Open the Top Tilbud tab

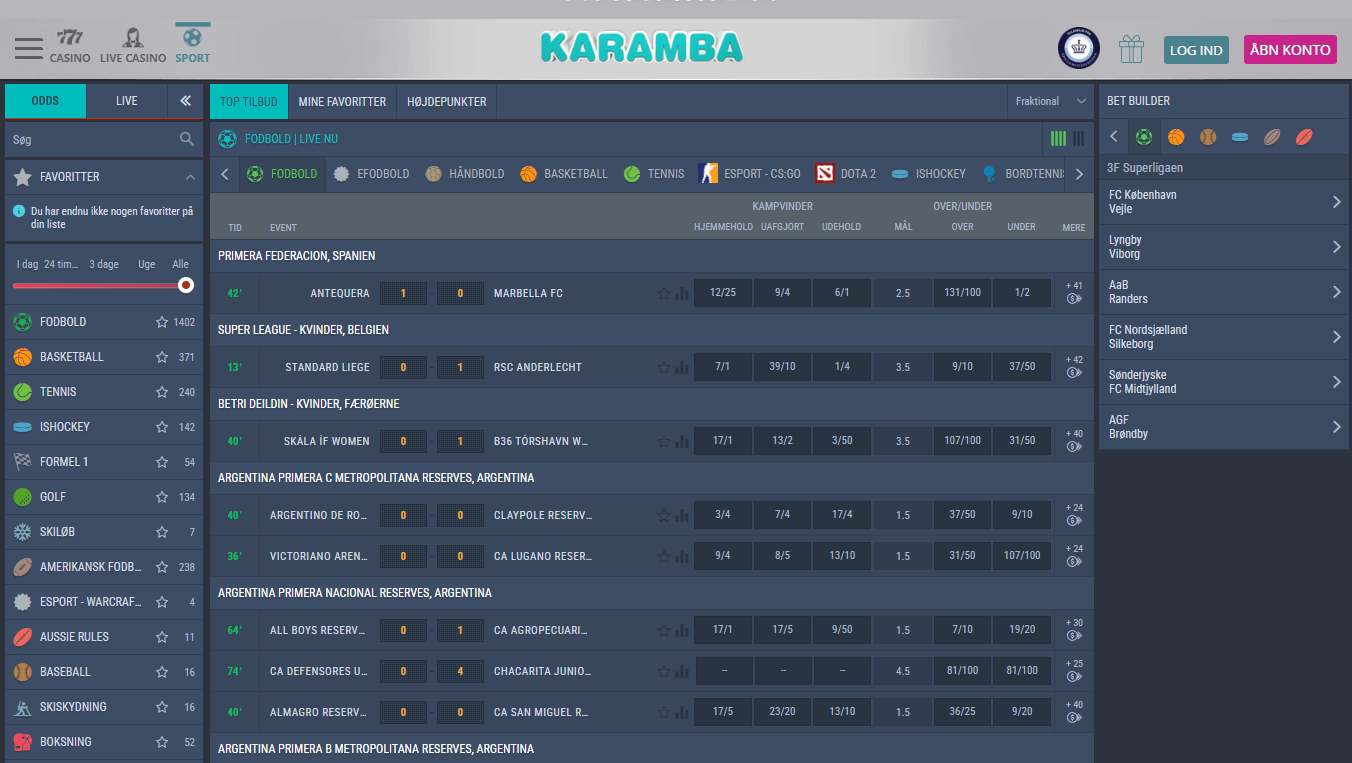tap(249, 101)
